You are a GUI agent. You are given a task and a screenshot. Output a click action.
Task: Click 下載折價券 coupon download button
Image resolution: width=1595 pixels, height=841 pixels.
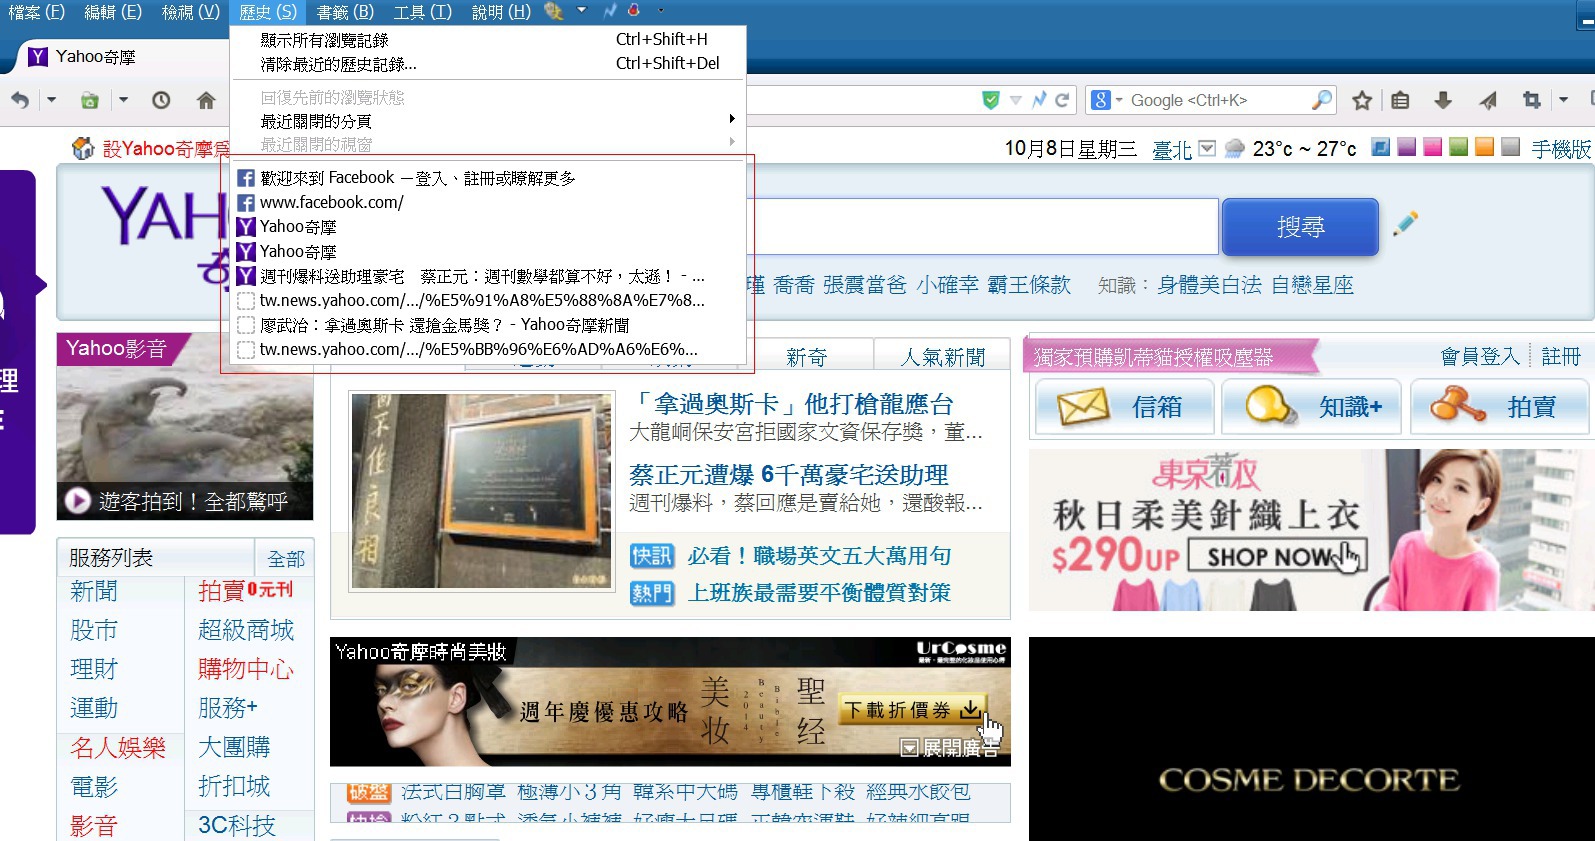coord(911,710)
